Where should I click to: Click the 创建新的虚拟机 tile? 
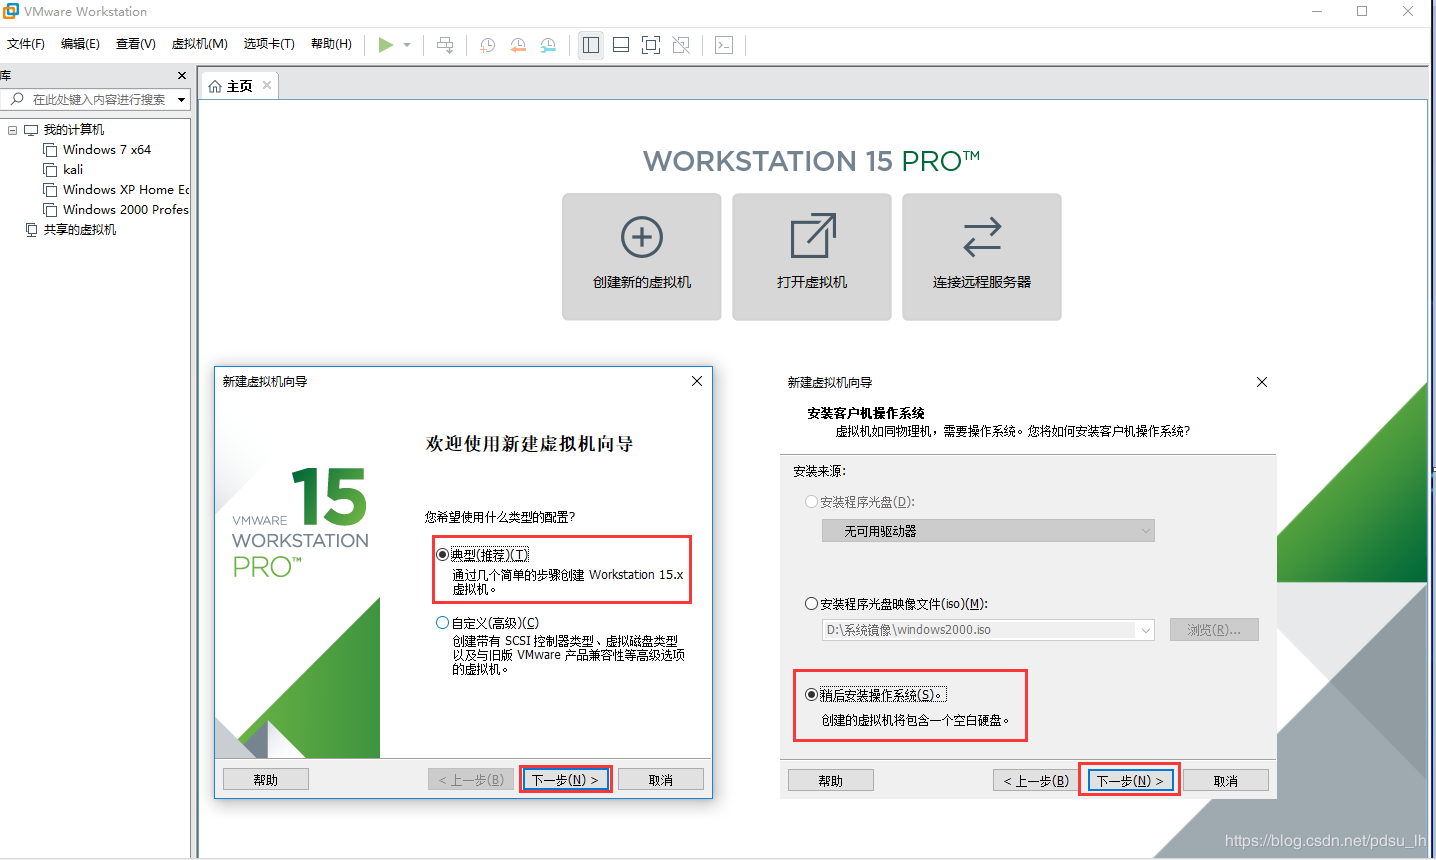click(642, 257)
